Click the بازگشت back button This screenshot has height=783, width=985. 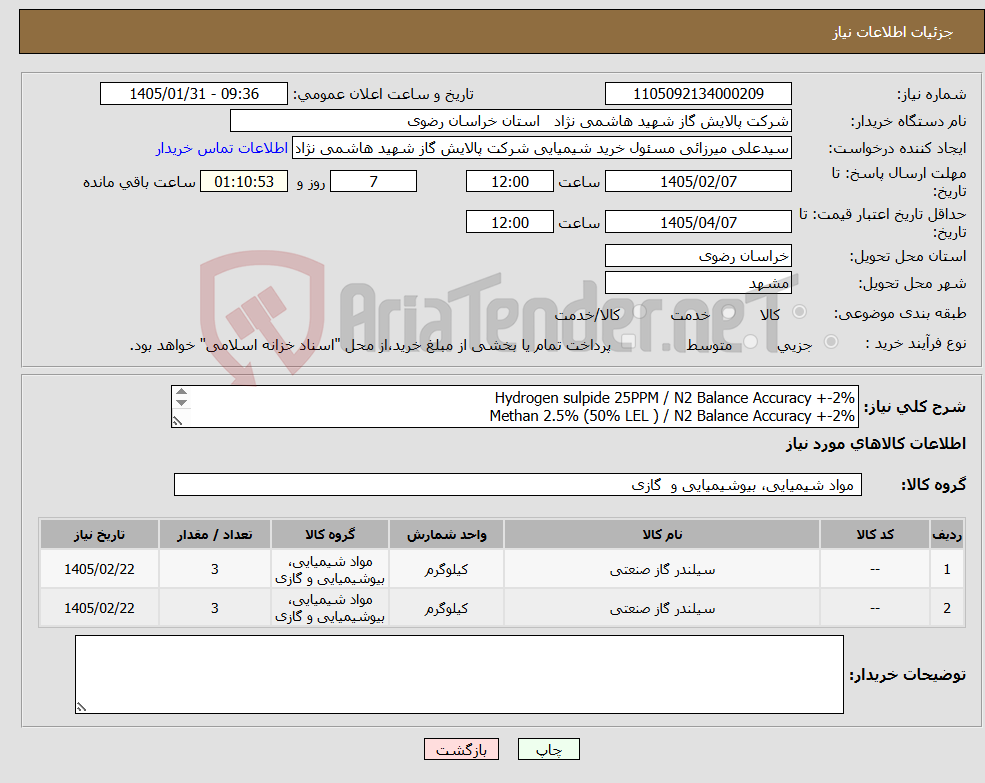461,749
